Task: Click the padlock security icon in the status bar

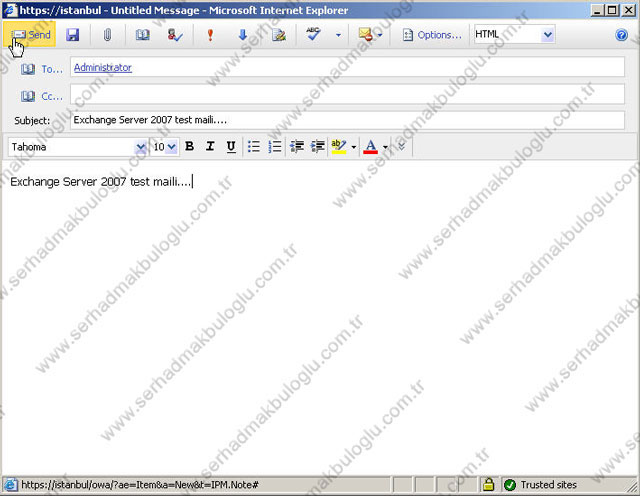Action: click(x=489, y=485)
